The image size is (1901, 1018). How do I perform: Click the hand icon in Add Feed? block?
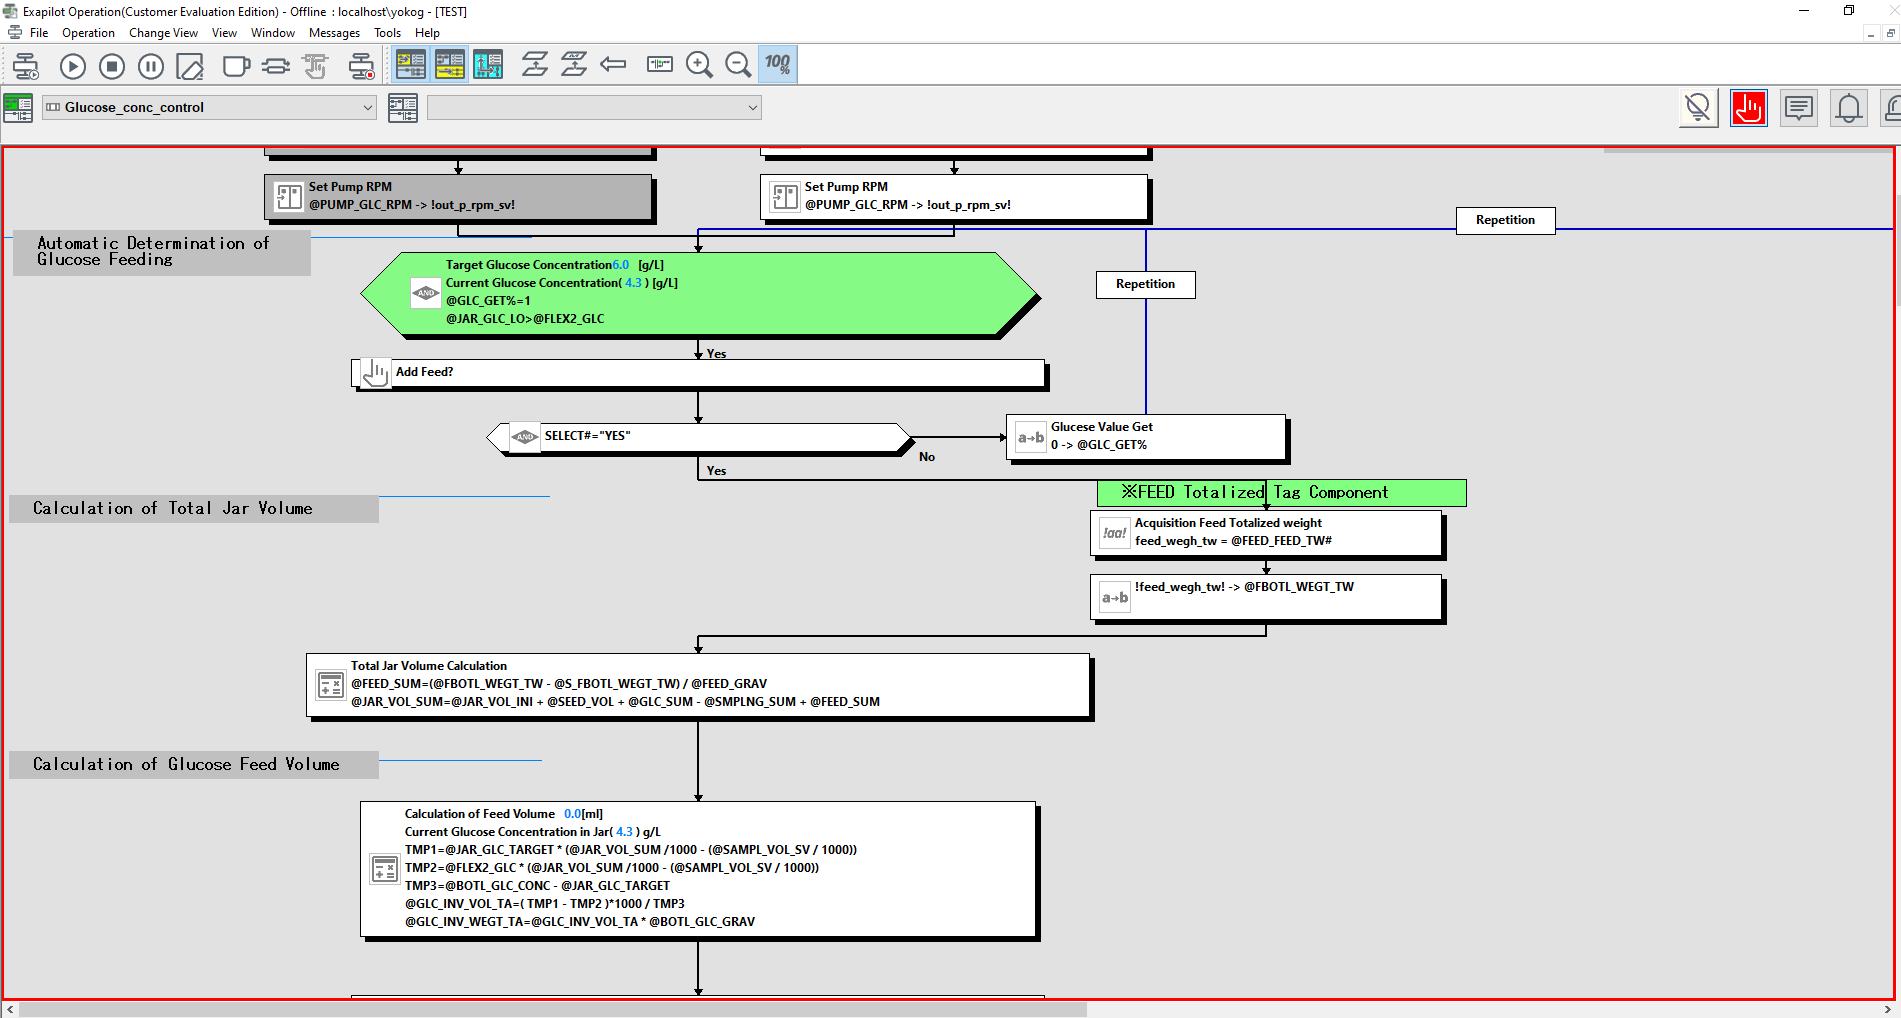point(375,373)
